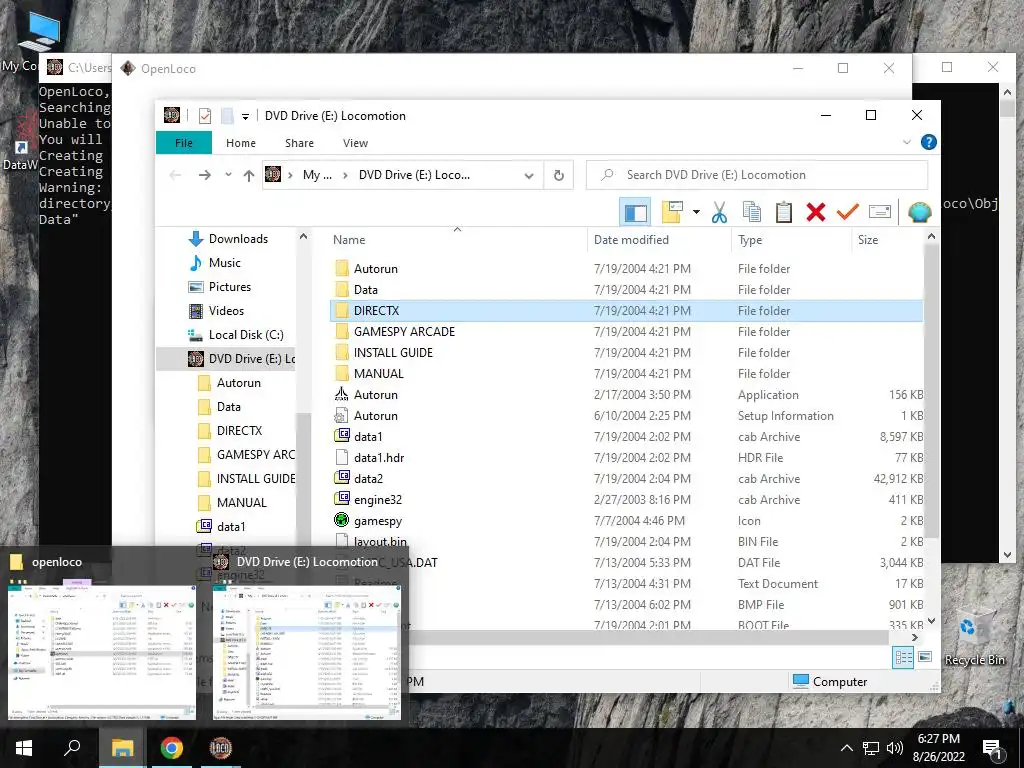Click the orange checkmark Properties icon
Image resolution: width=1024 pixels, height=768 pixels.
click(x=848, y=212)
